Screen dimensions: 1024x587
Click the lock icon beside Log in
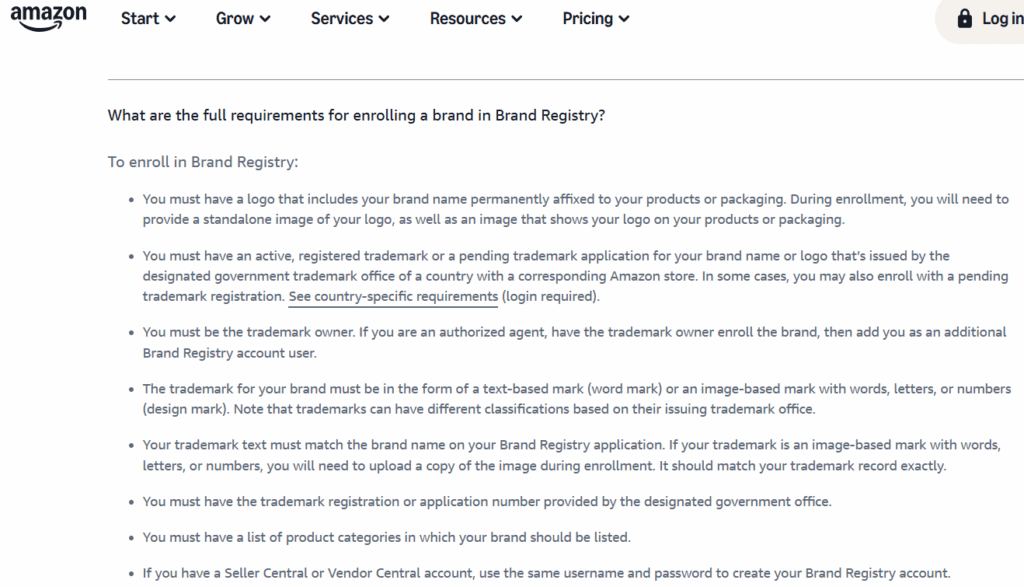[964, 18]
